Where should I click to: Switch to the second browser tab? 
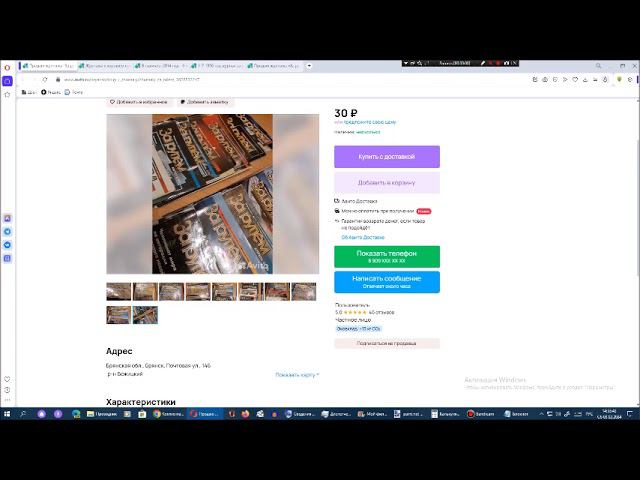(x=104, y=66)
